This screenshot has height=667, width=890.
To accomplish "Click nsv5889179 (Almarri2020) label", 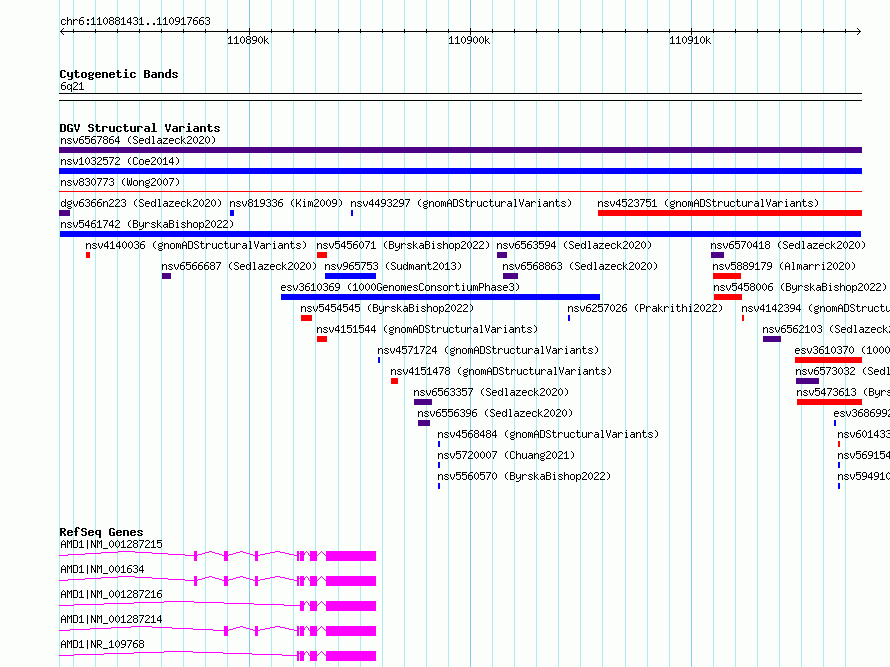I will tap(784, 266).
